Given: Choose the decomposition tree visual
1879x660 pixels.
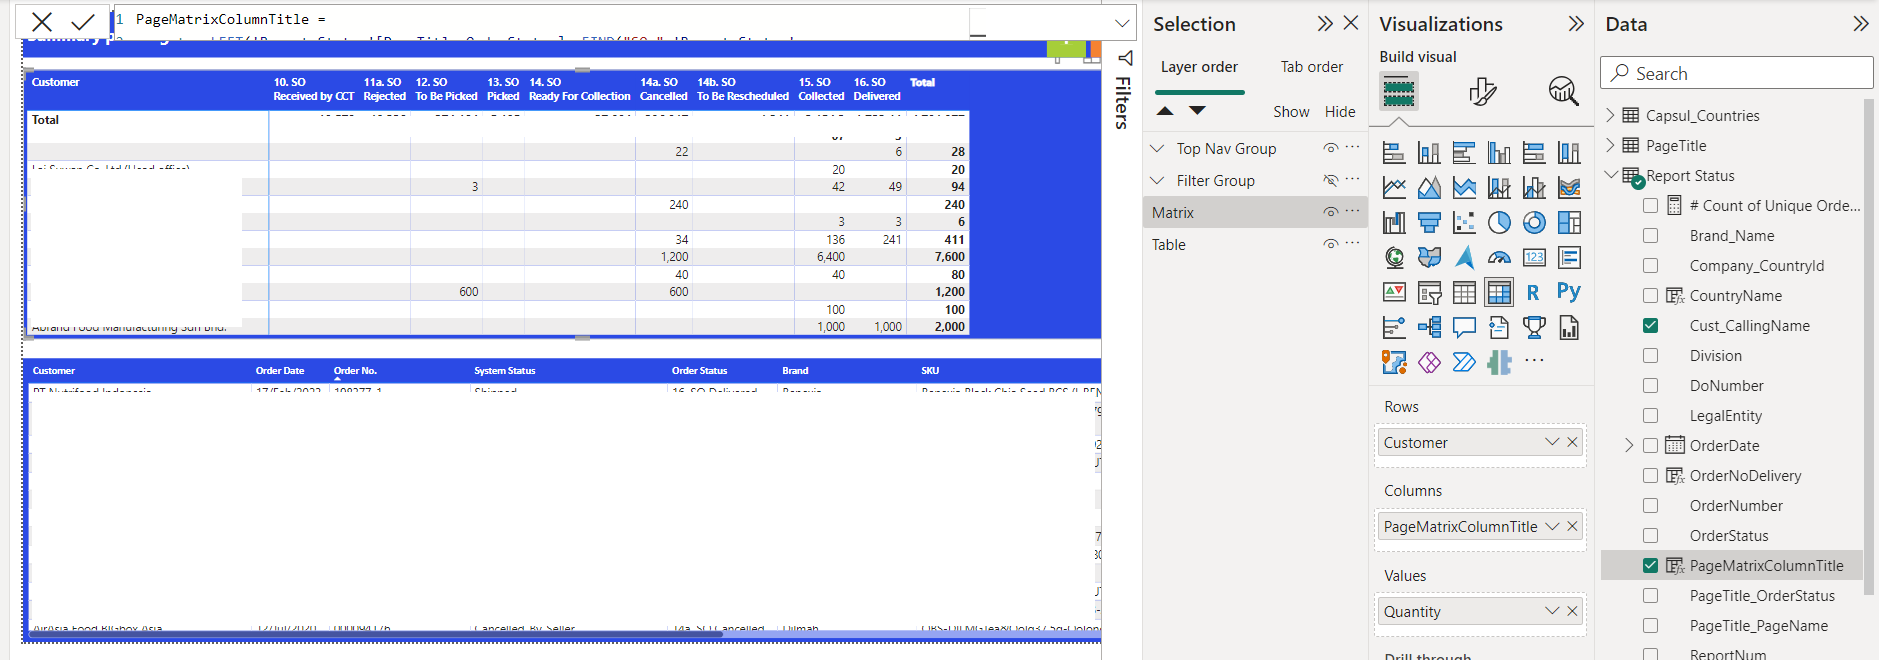Looking at the screenshot, I should [1429, 327].
